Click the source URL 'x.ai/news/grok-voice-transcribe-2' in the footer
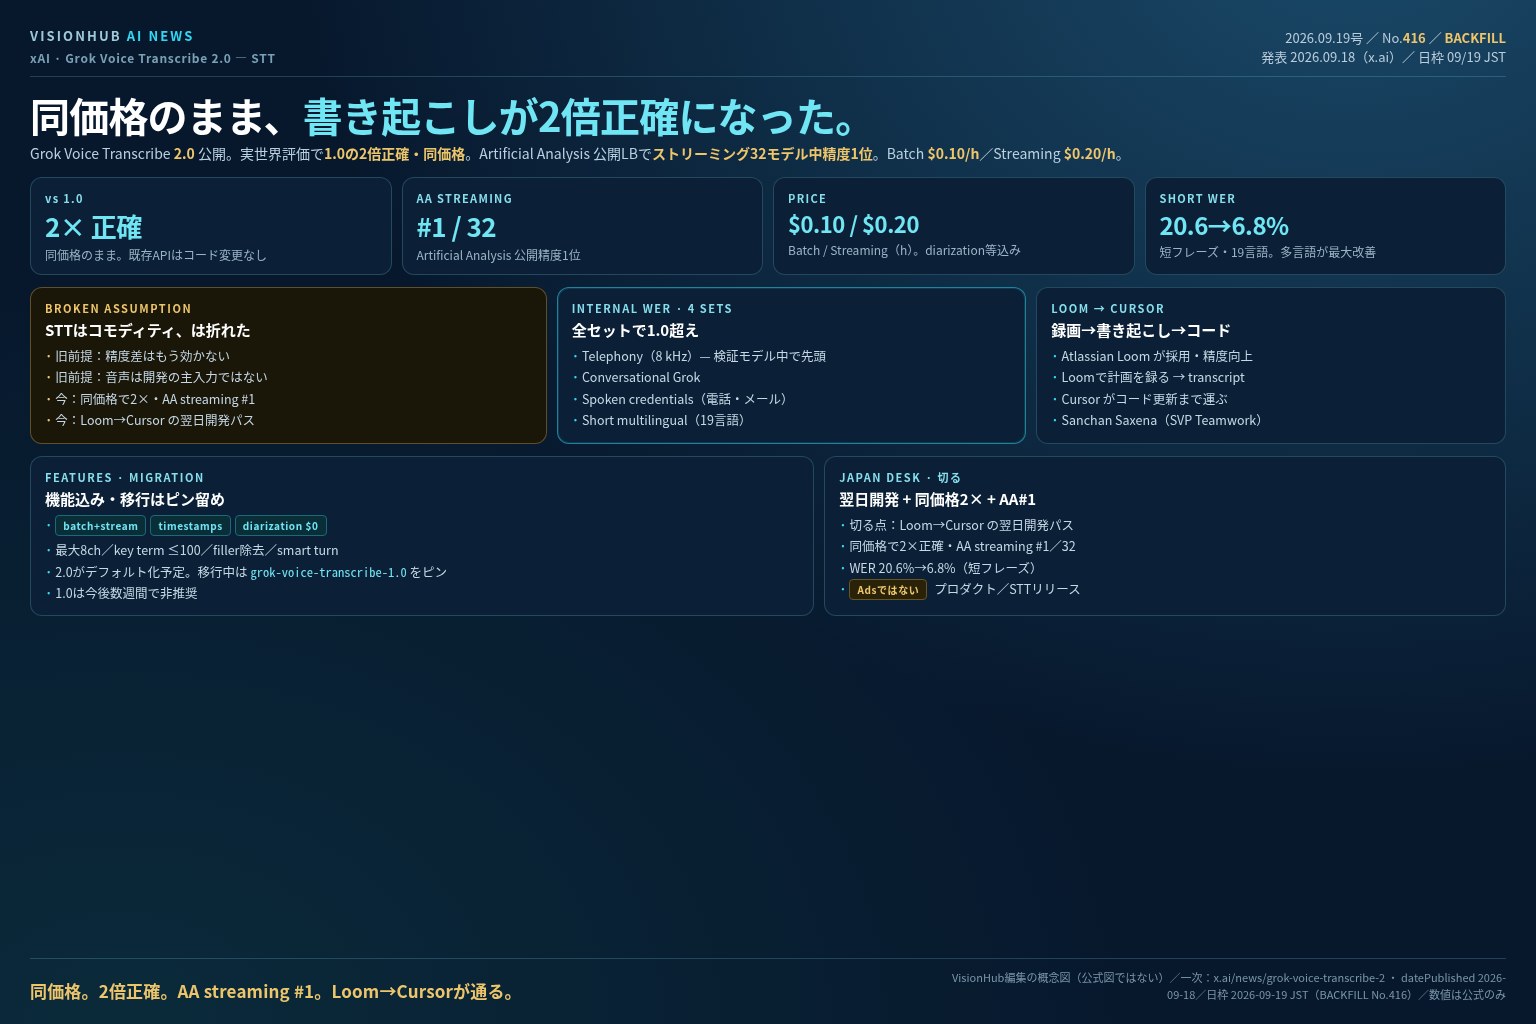The image size is (1536, 1024). click(x=1299, y=978)
